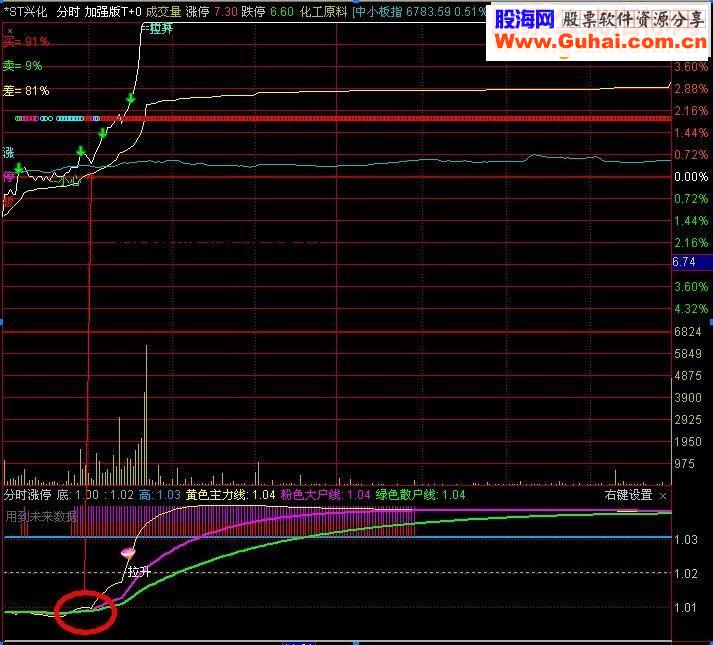Screen dimensions: 713x645
Task: Click the red 2.88% axis label
Action: [x=691, y=89]
